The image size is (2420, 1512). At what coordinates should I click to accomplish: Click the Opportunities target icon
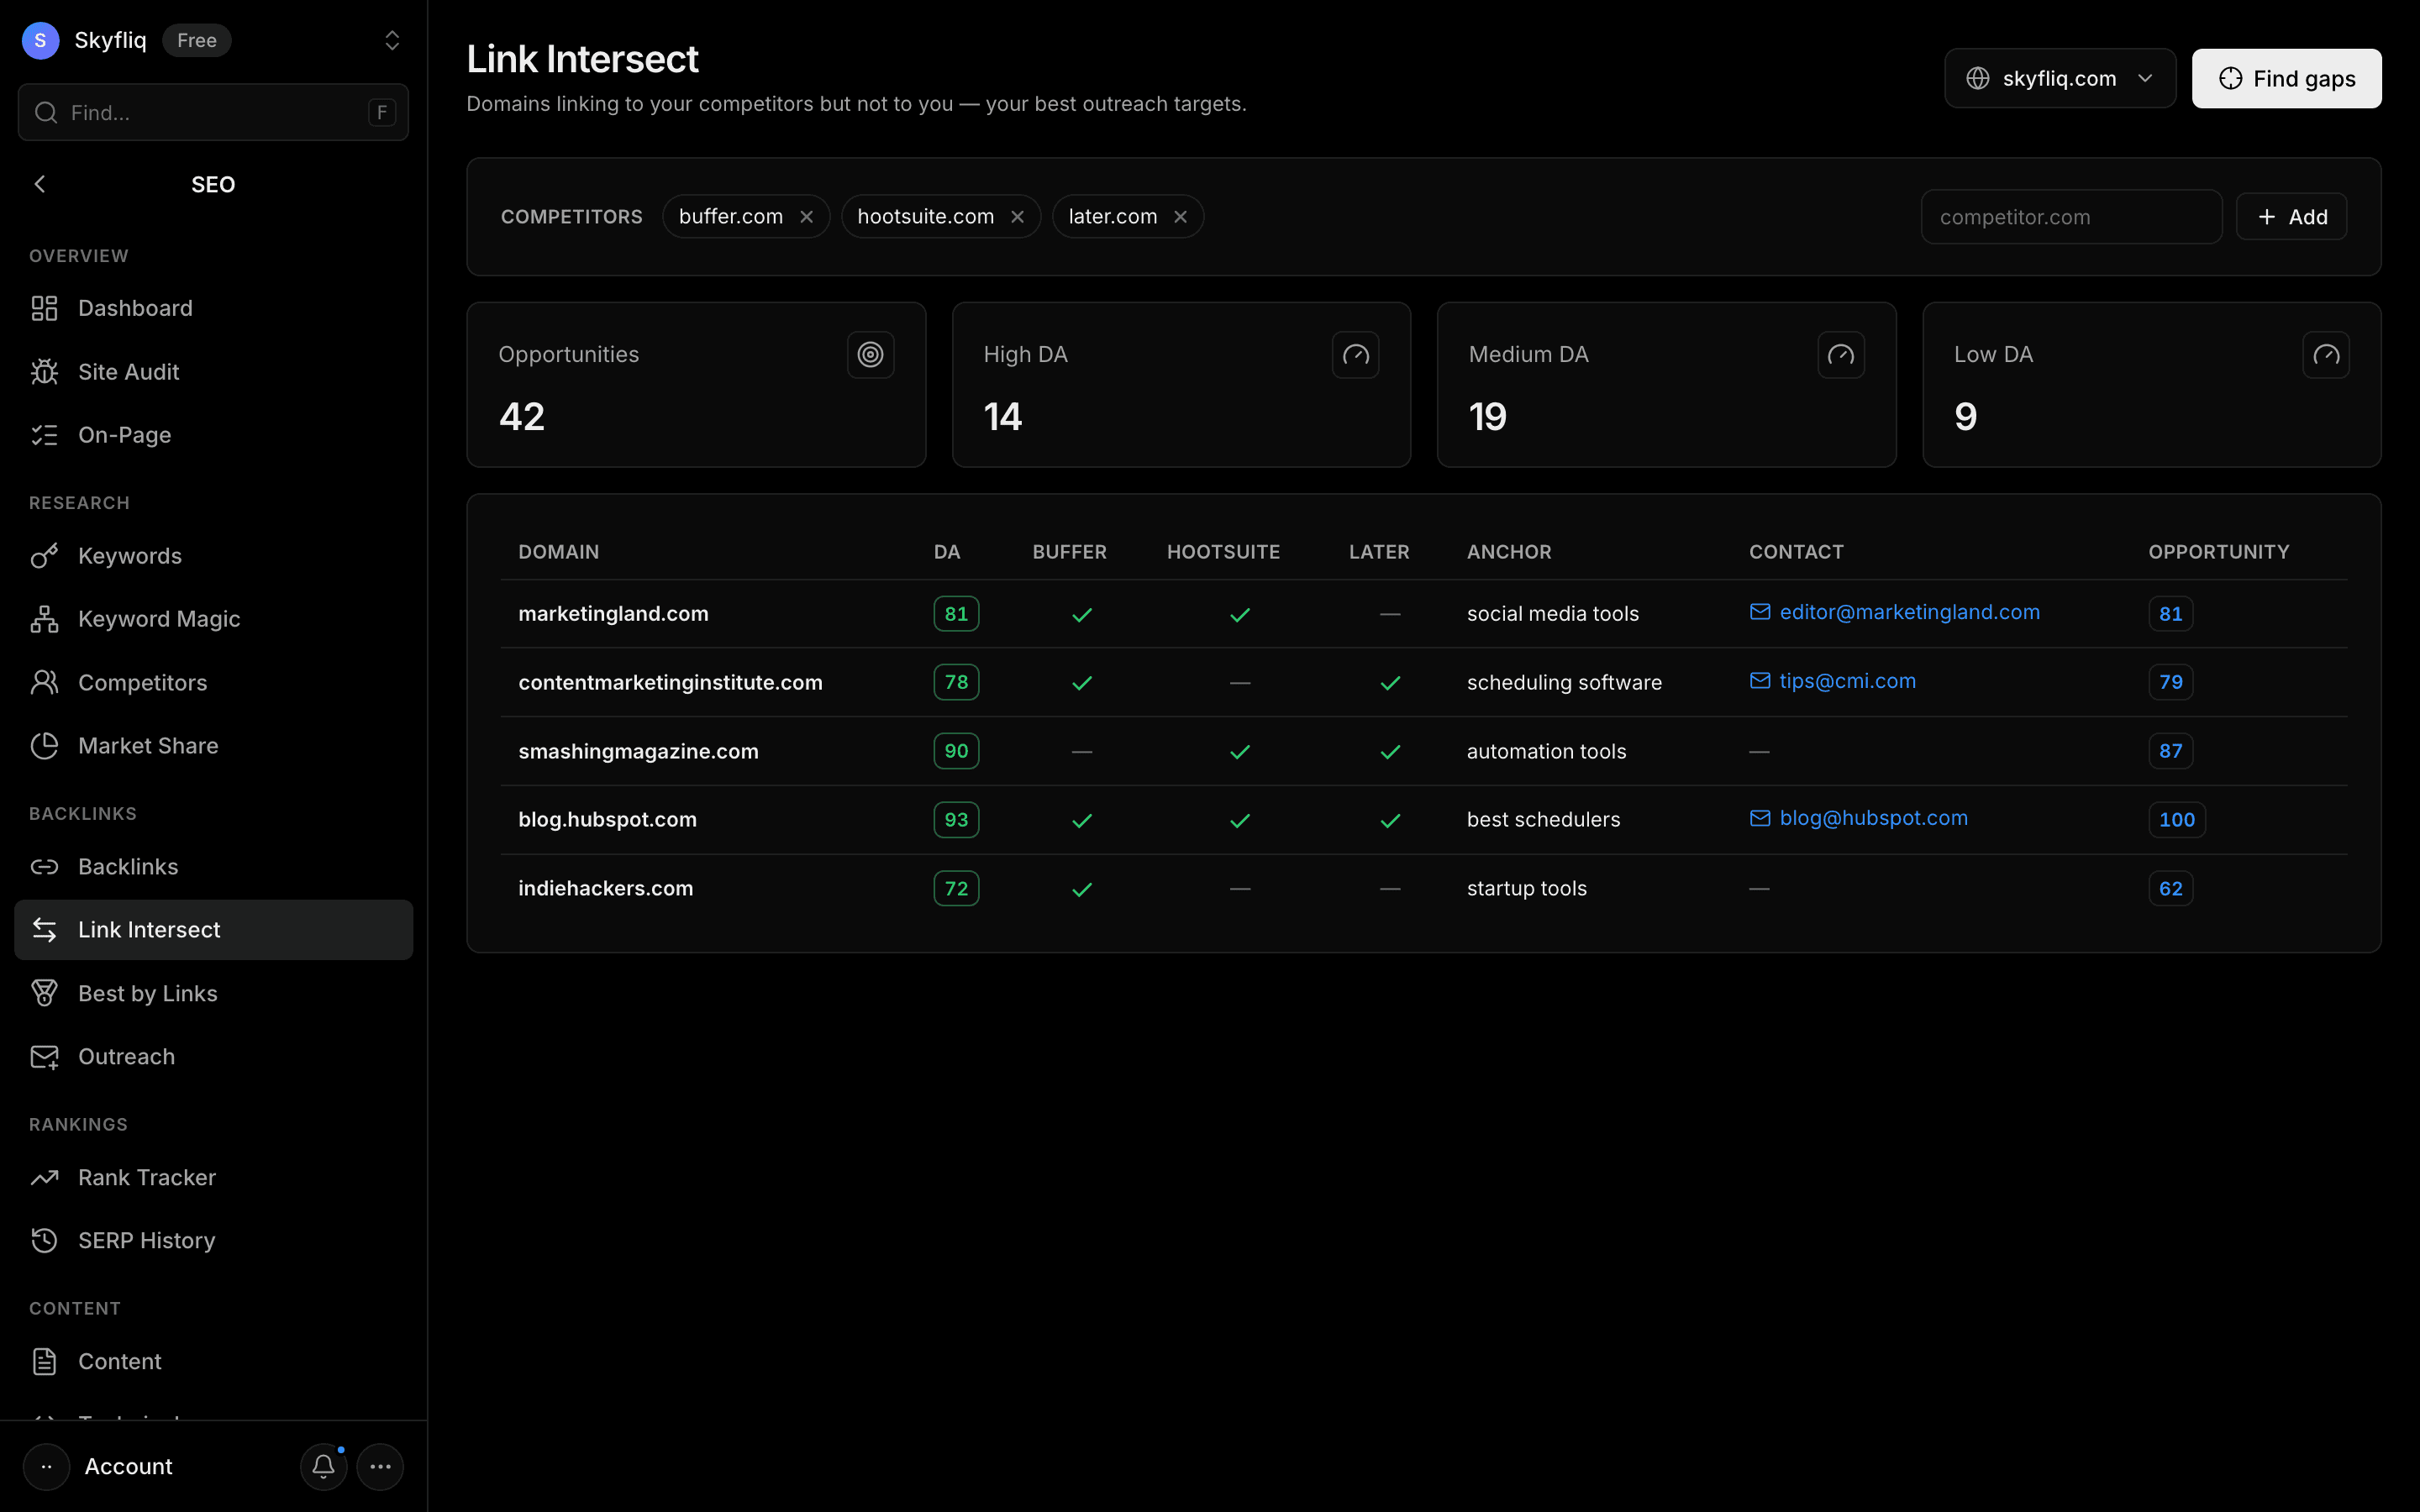[x=870, y=355]
